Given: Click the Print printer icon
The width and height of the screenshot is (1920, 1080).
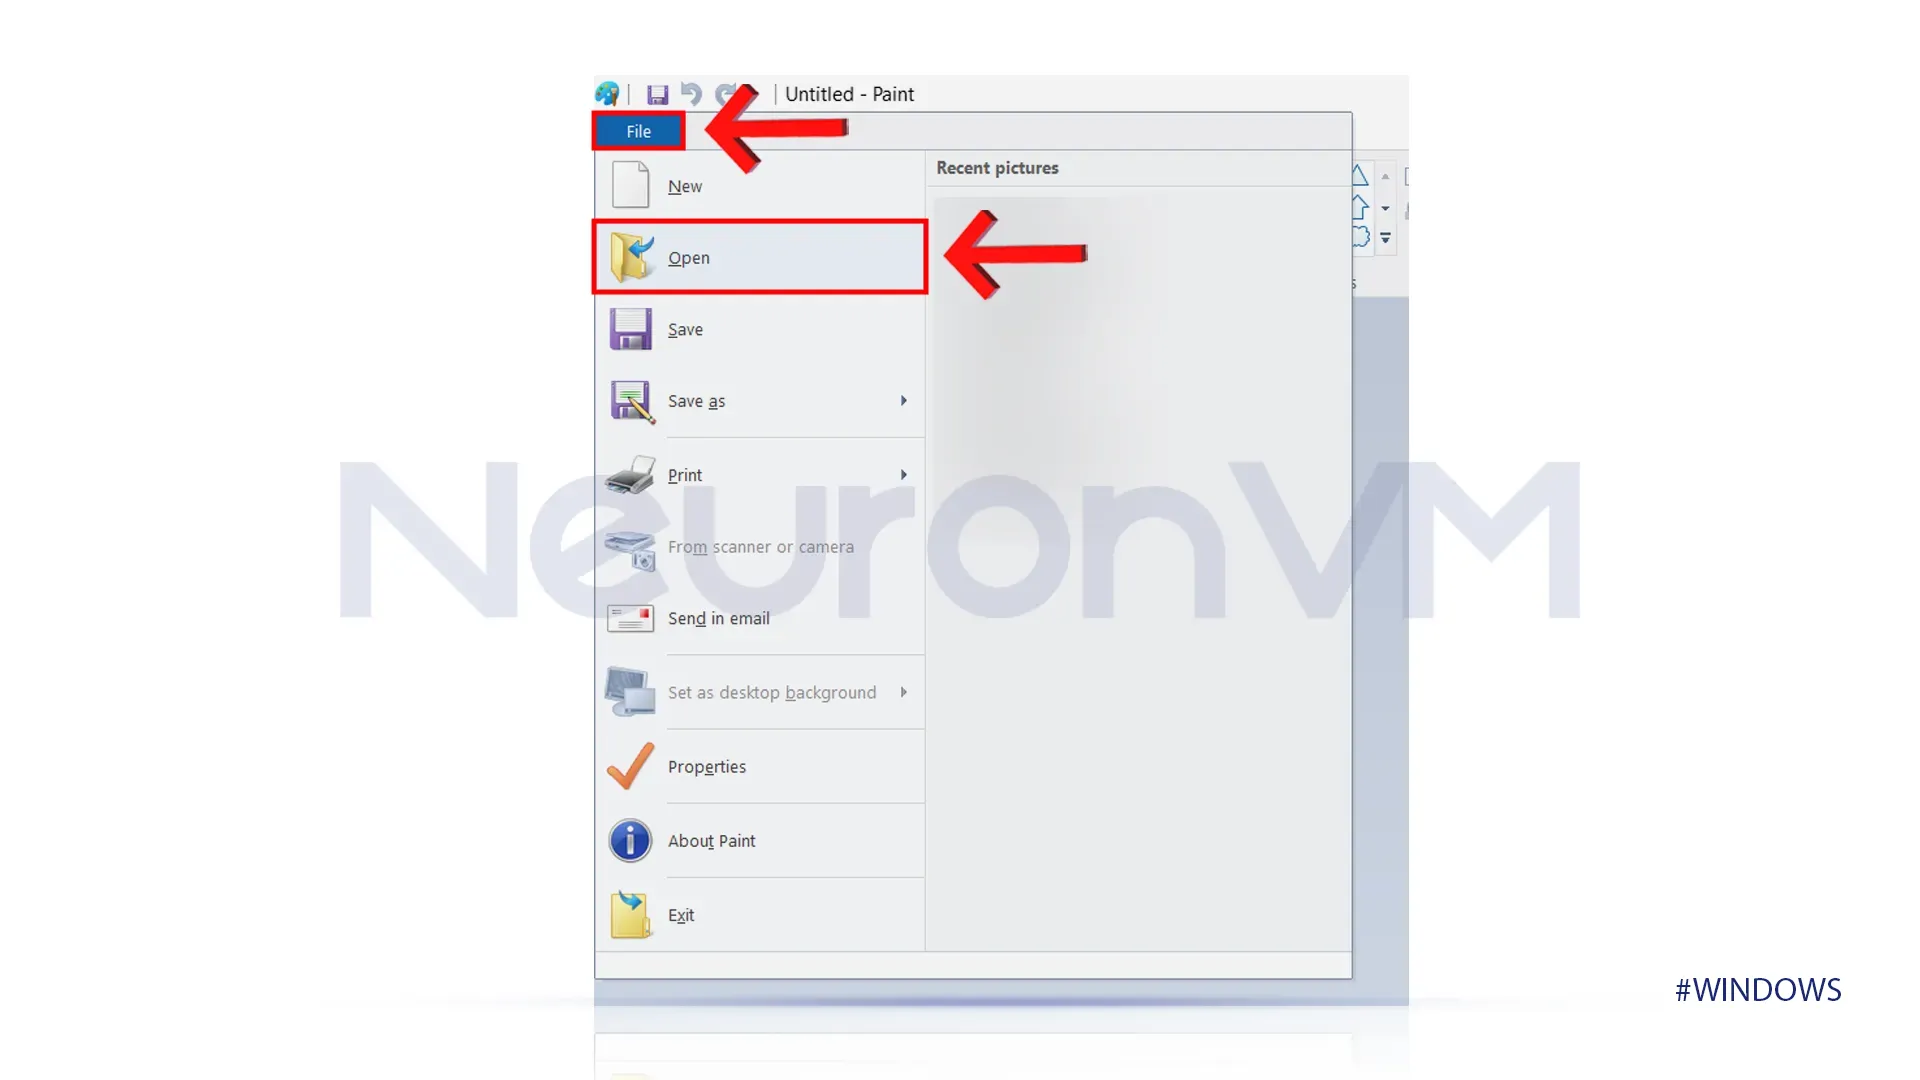Looking at the screenshot, I should pos(630,473).
